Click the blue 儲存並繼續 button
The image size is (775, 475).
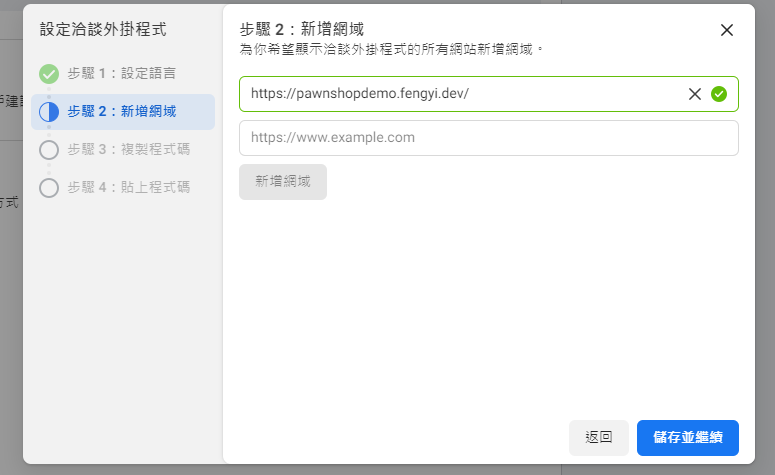tap(687, 437)
